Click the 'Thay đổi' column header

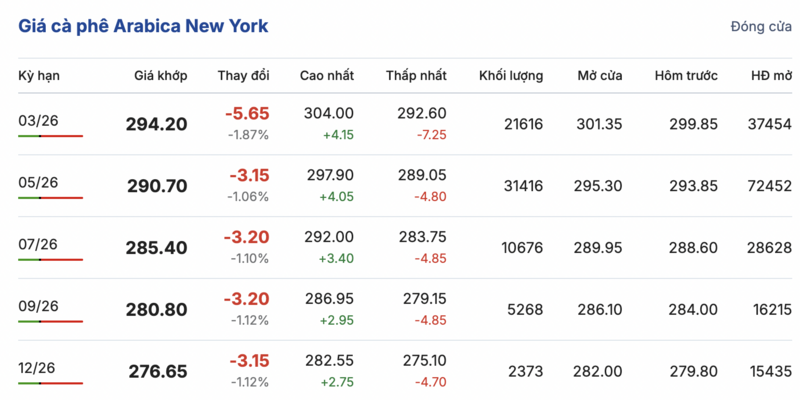243,76
